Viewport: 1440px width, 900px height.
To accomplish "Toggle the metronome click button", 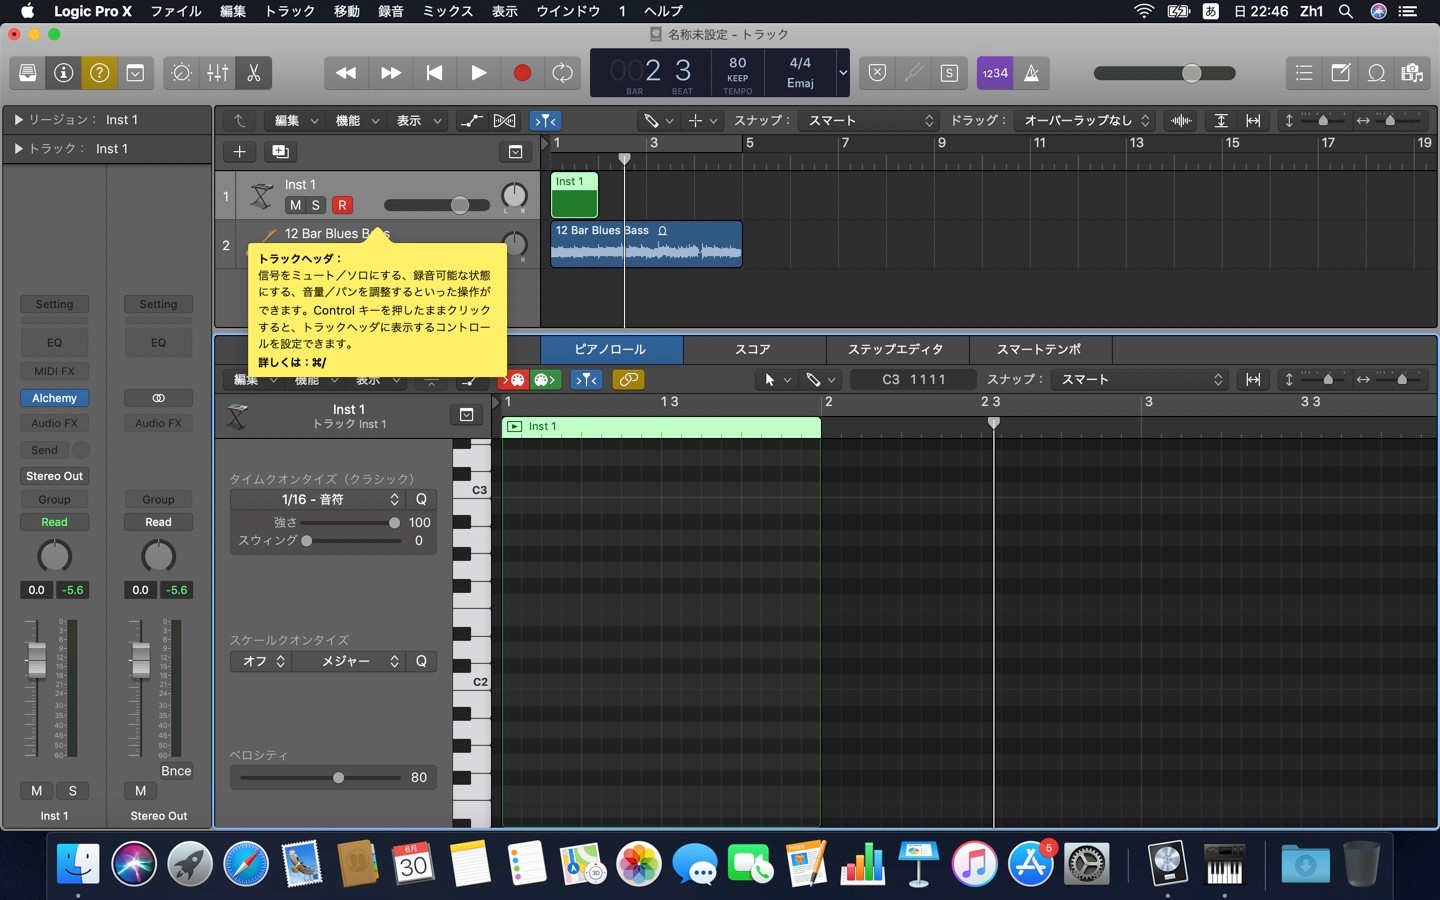I will [x=1032, y=73].
